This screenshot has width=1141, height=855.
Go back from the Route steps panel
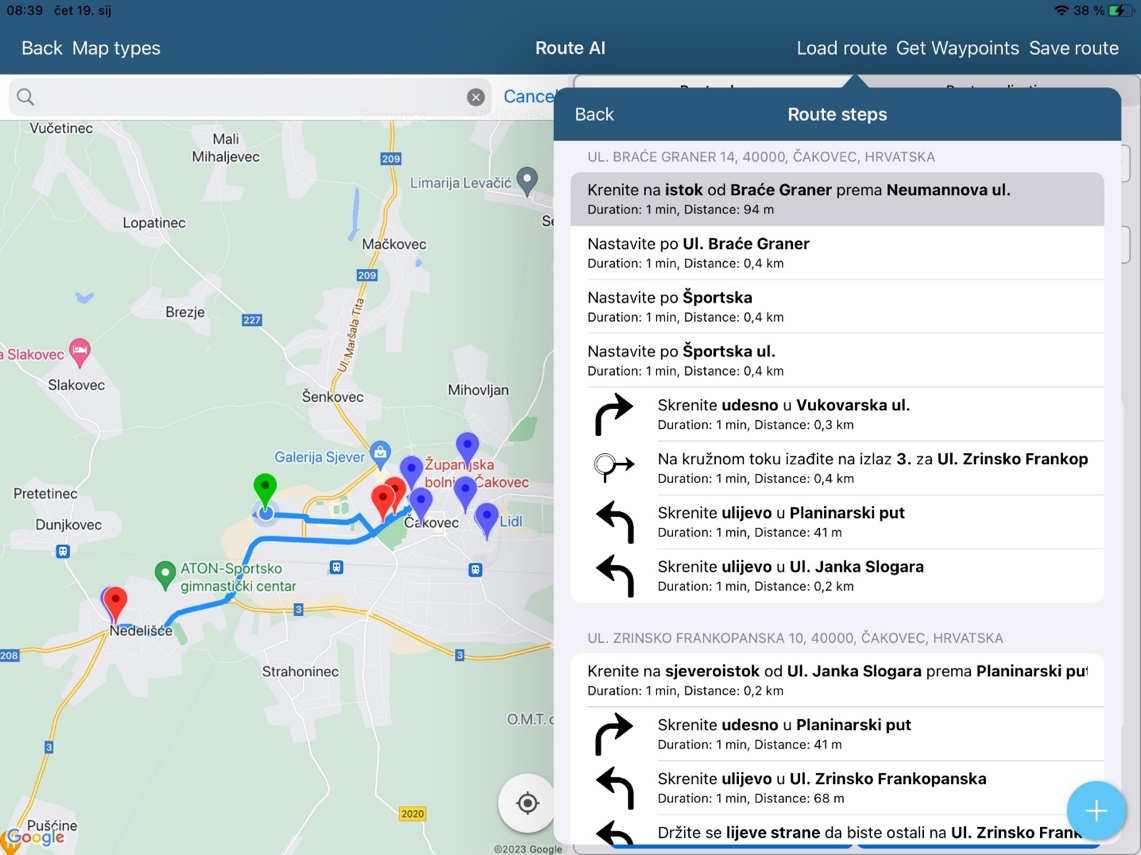click(x=594, y=114)
